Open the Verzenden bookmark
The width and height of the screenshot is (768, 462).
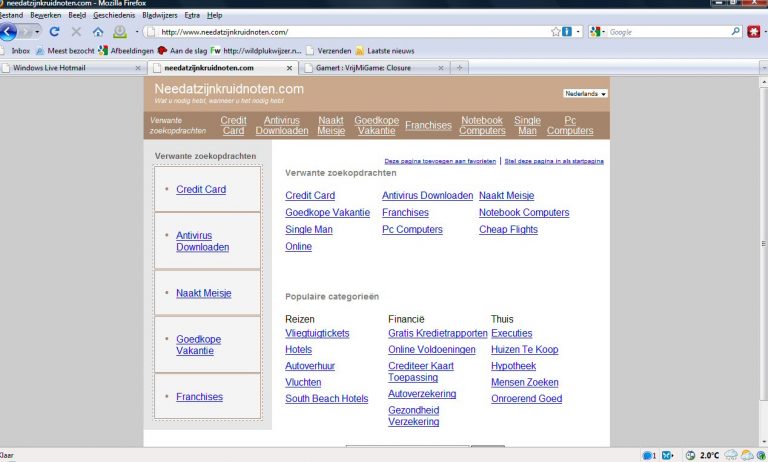(329, 50)
